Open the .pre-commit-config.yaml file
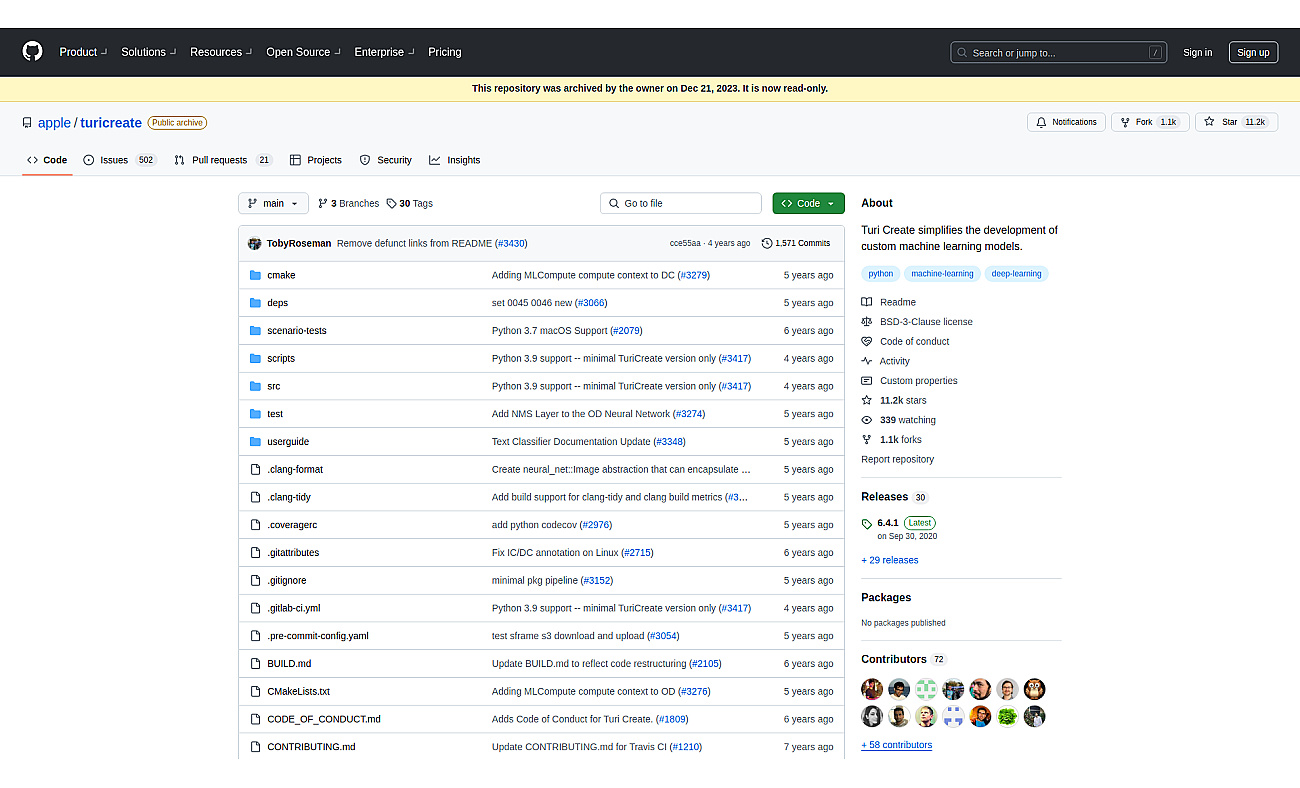The width and height of the screenshot is (1300, 788). 318,636
